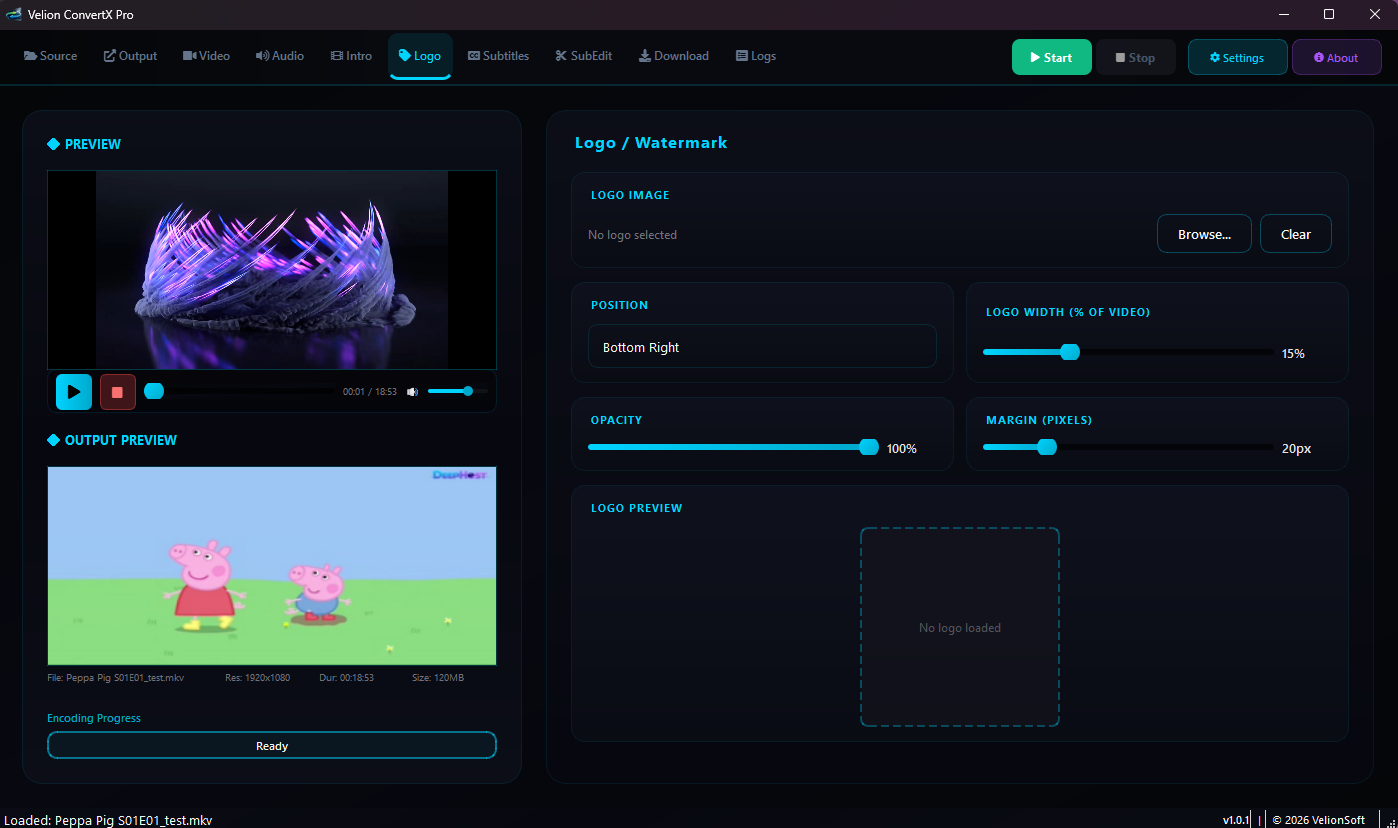
Task: Click the © 2026 VelionSoft text
Action: point(1318,820)
